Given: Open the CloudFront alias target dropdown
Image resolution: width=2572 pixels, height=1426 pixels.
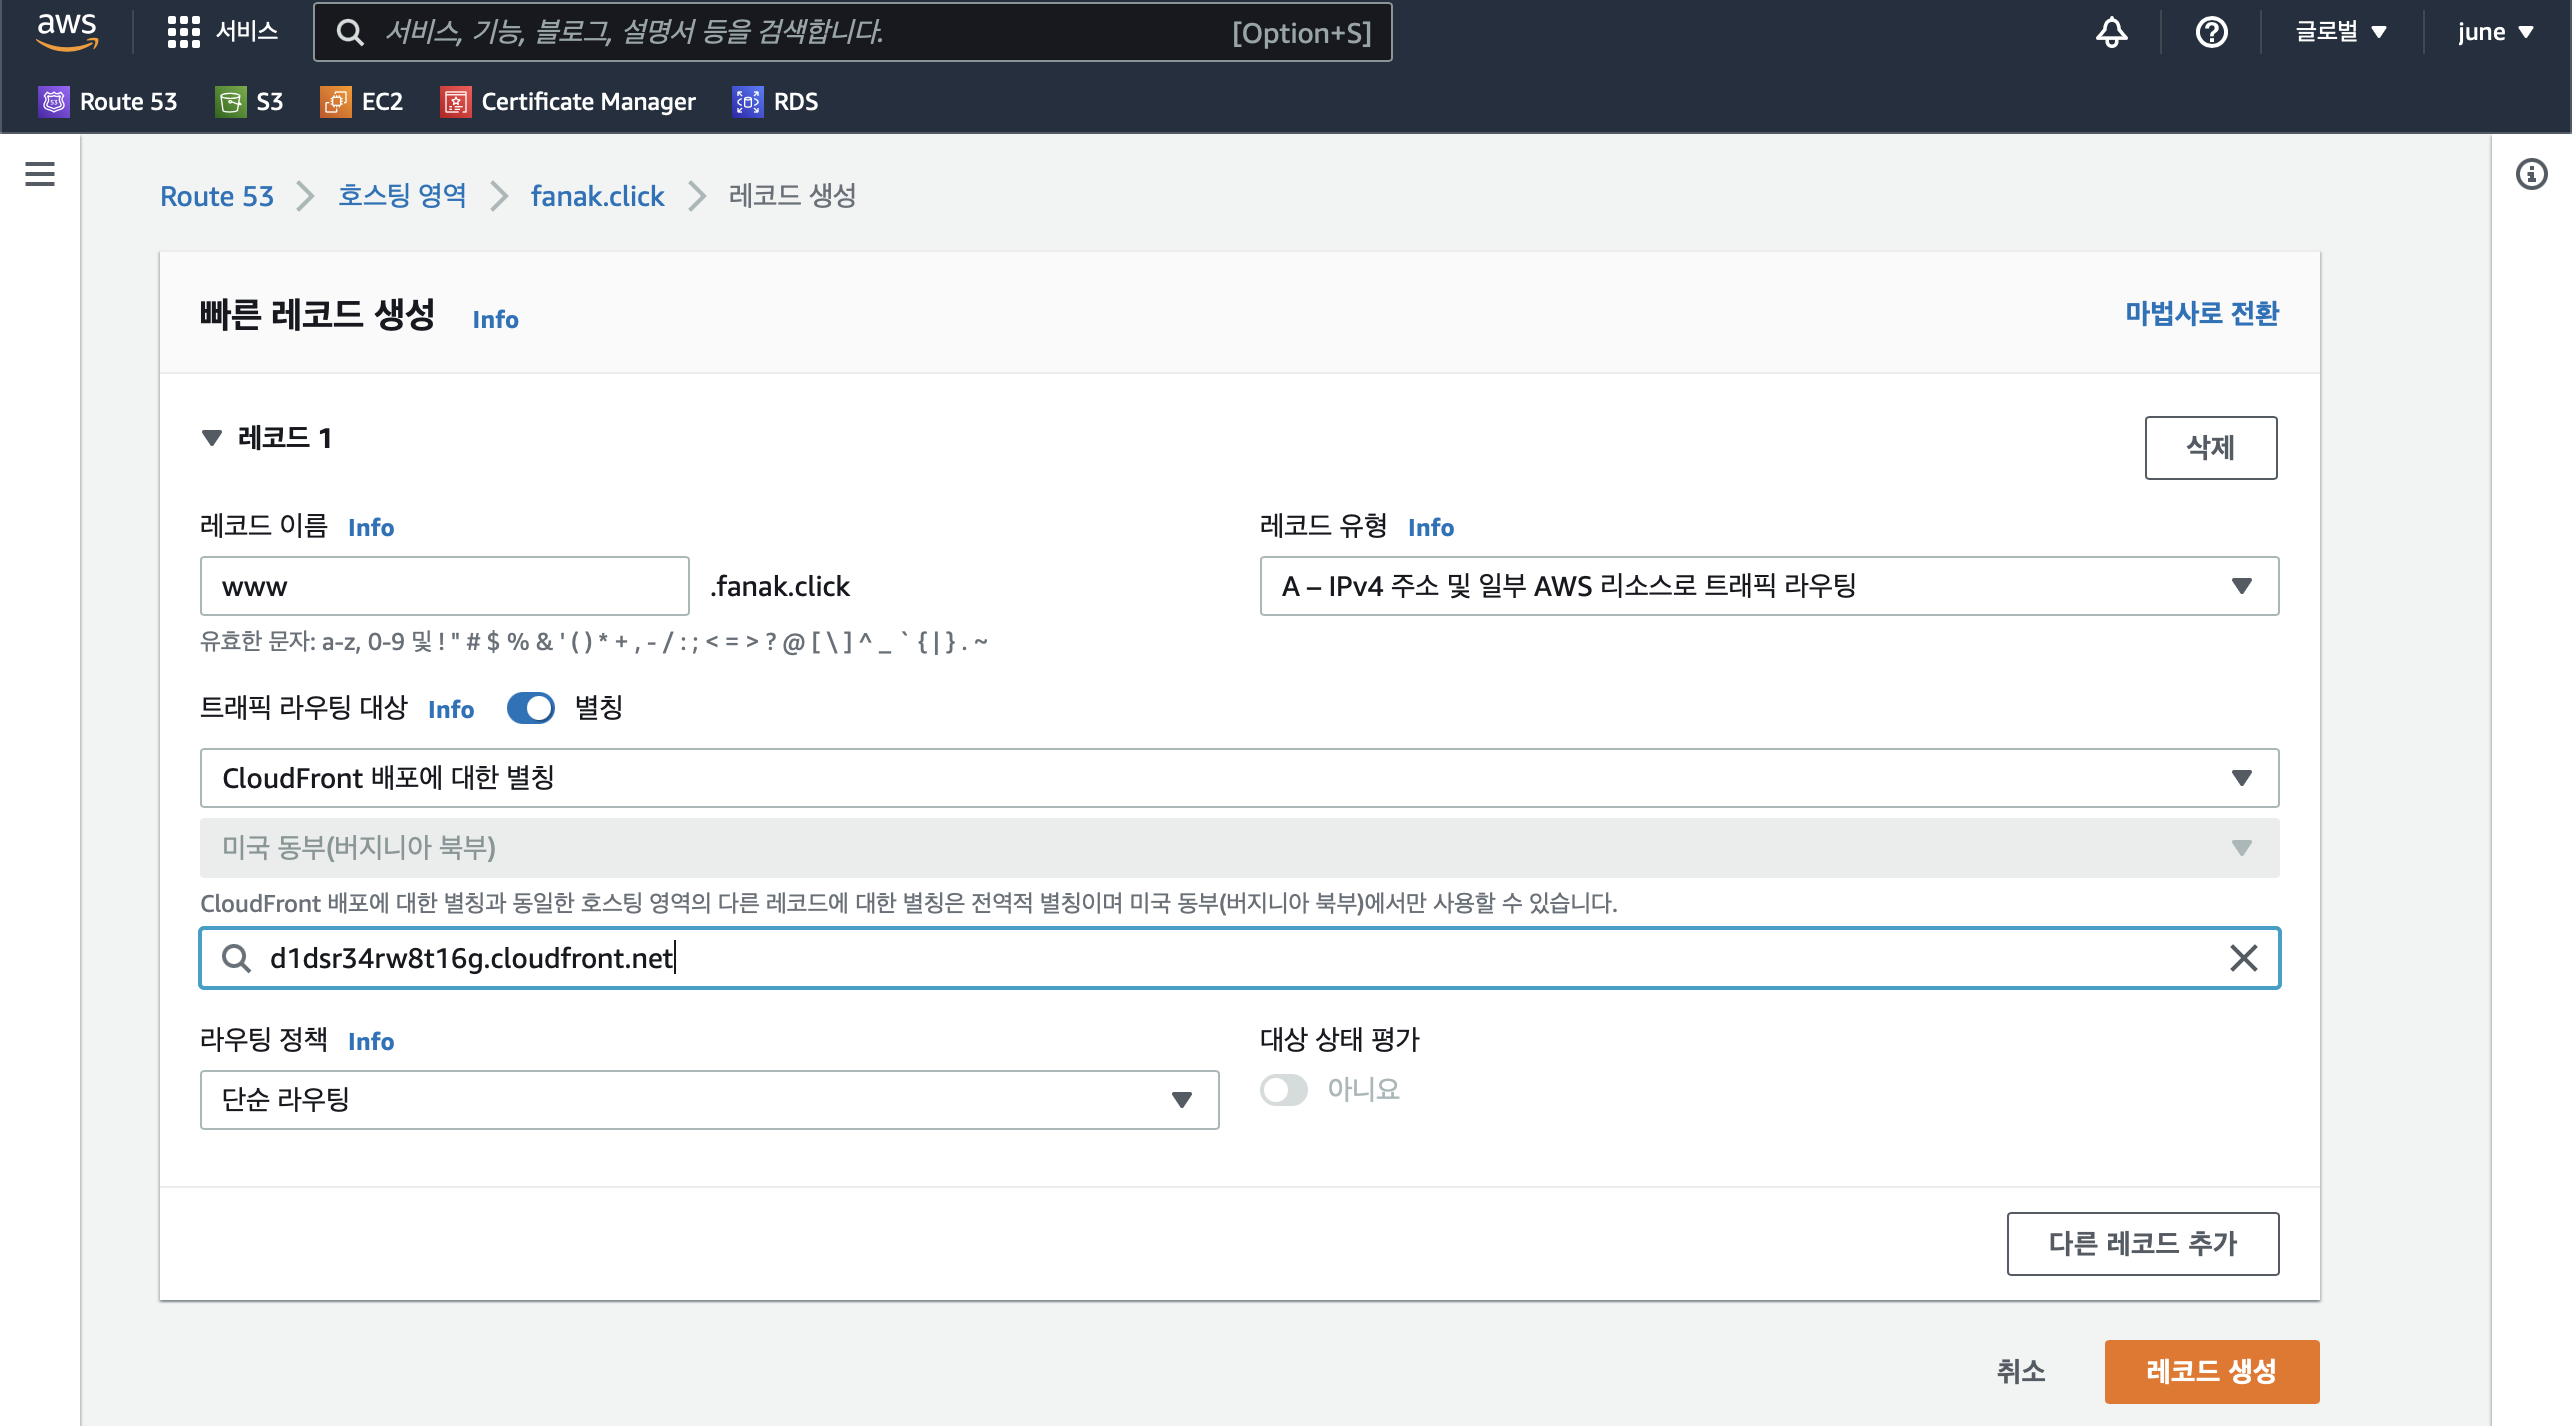Looking at the screenshot, I should [1239, 778].
